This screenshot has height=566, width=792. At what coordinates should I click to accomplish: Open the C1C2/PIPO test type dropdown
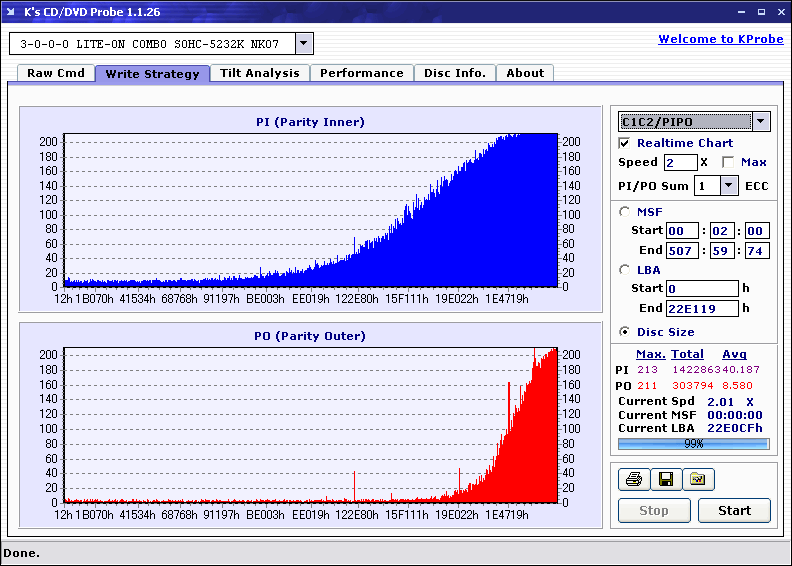(x=761, y=122)
